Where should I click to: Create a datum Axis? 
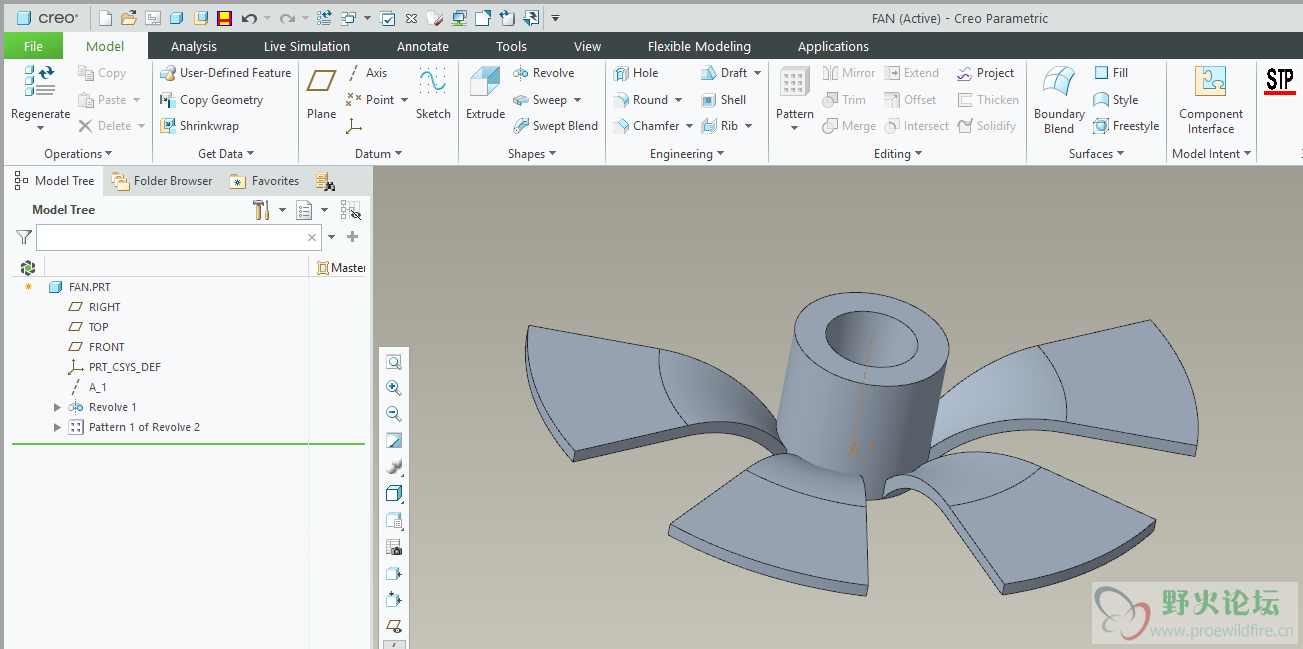click(367, 73)
